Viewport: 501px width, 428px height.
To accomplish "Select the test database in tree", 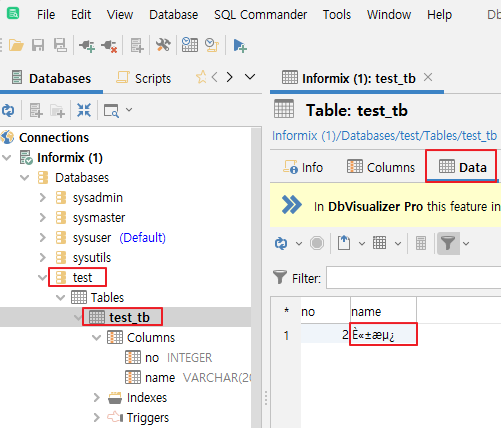I will click(x=82, y=277).
